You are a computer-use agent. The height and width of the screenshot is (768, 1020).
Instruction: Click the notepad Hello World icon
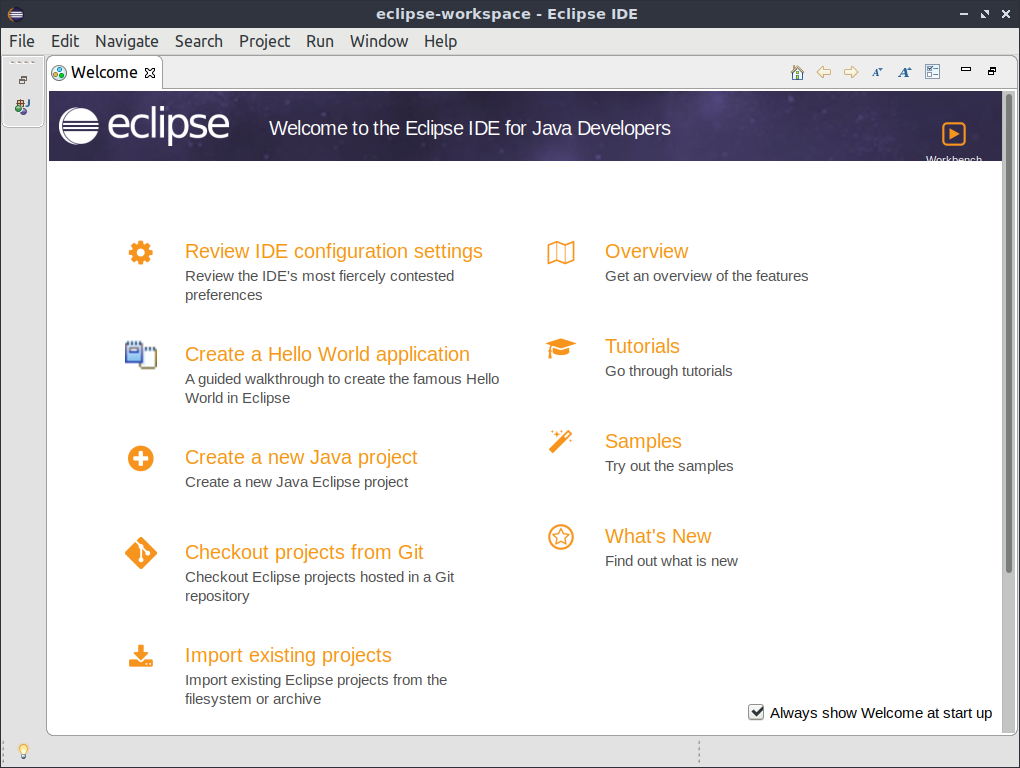point(141,355)
